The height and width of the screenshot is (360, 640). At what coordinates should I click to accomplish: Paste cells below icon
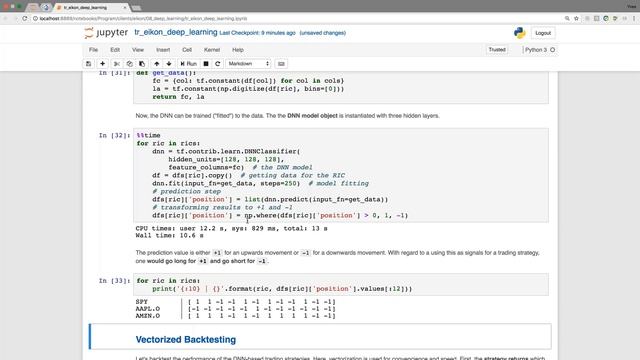(x=142, y=64)
